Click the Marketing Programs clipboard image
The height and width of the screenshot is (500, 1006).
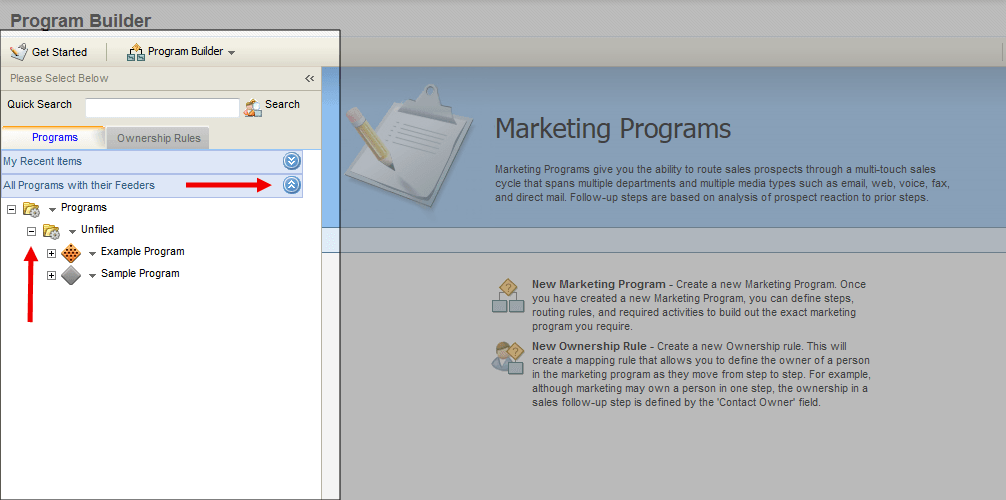409,146
